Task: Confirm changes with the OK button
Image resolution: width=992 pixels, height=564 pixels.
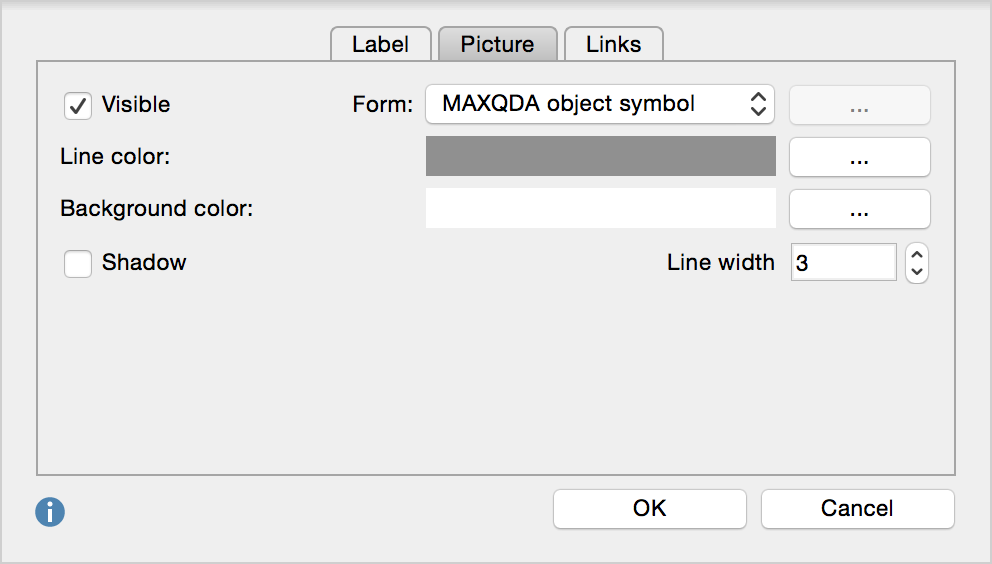Action: [x=649, y=508]
